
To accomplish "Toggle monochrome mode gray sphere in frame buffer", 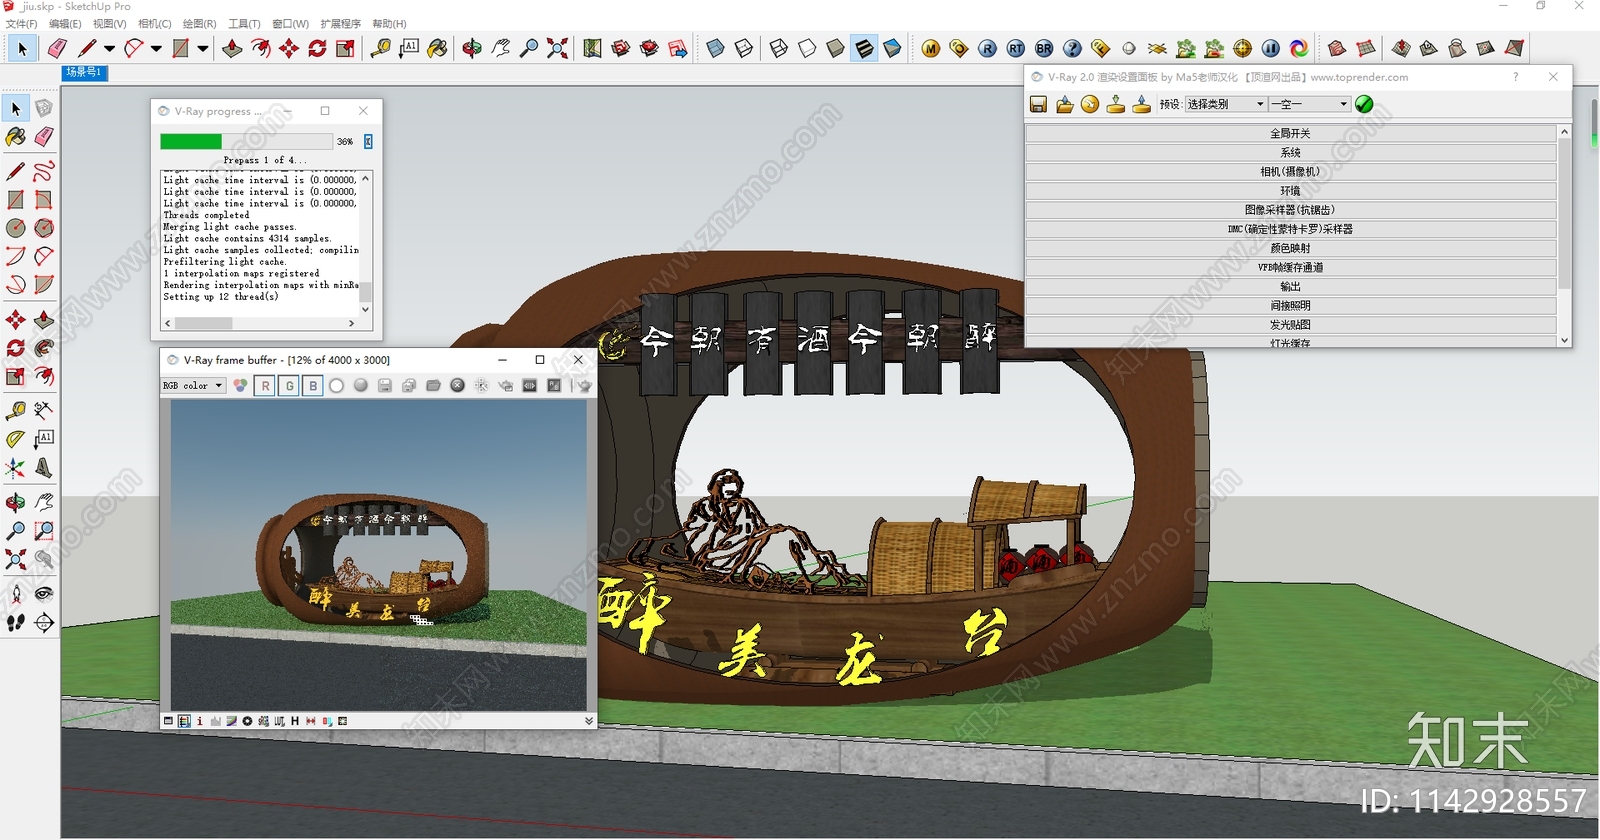I will coord(361,385).
